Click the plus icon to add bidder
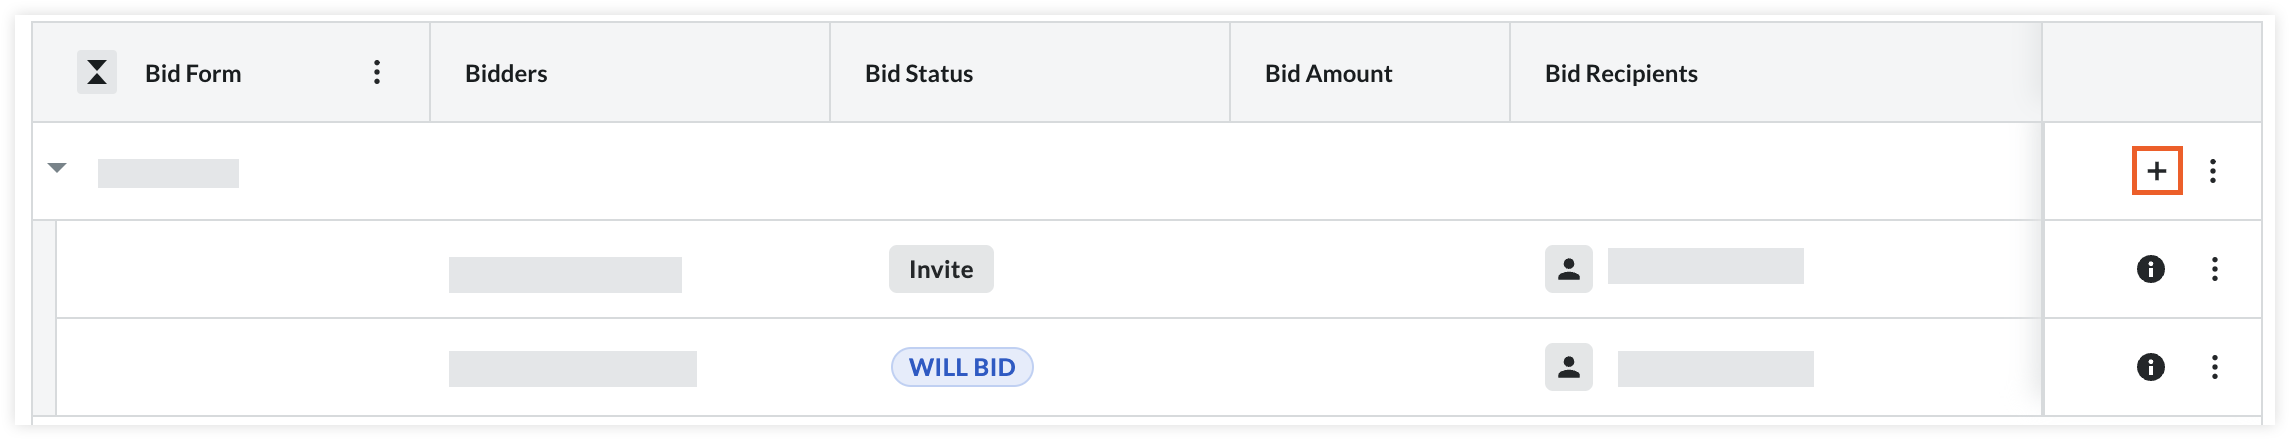Image resolution: width=2290 pixels, height=440 pixels. 2157,171
